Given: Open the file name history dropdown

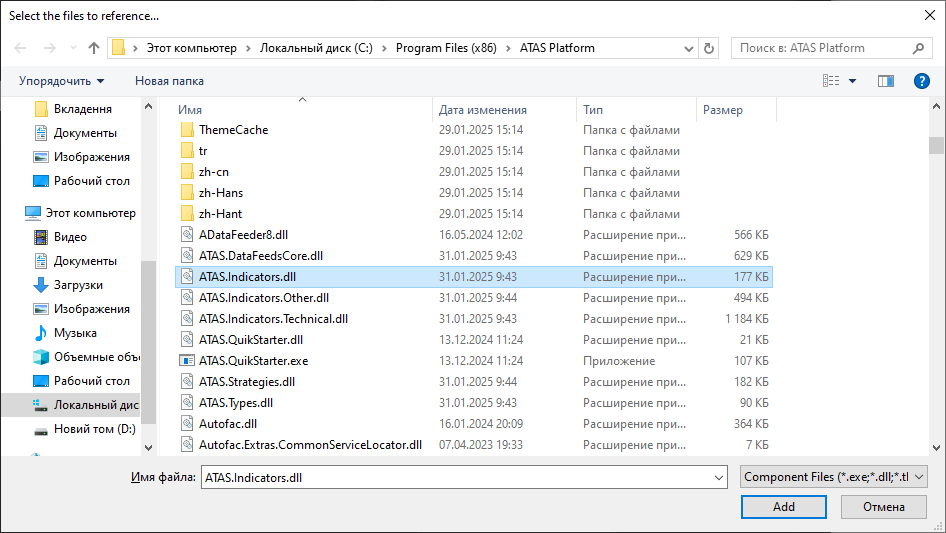Looking at the screenshot, I should 719,477.
